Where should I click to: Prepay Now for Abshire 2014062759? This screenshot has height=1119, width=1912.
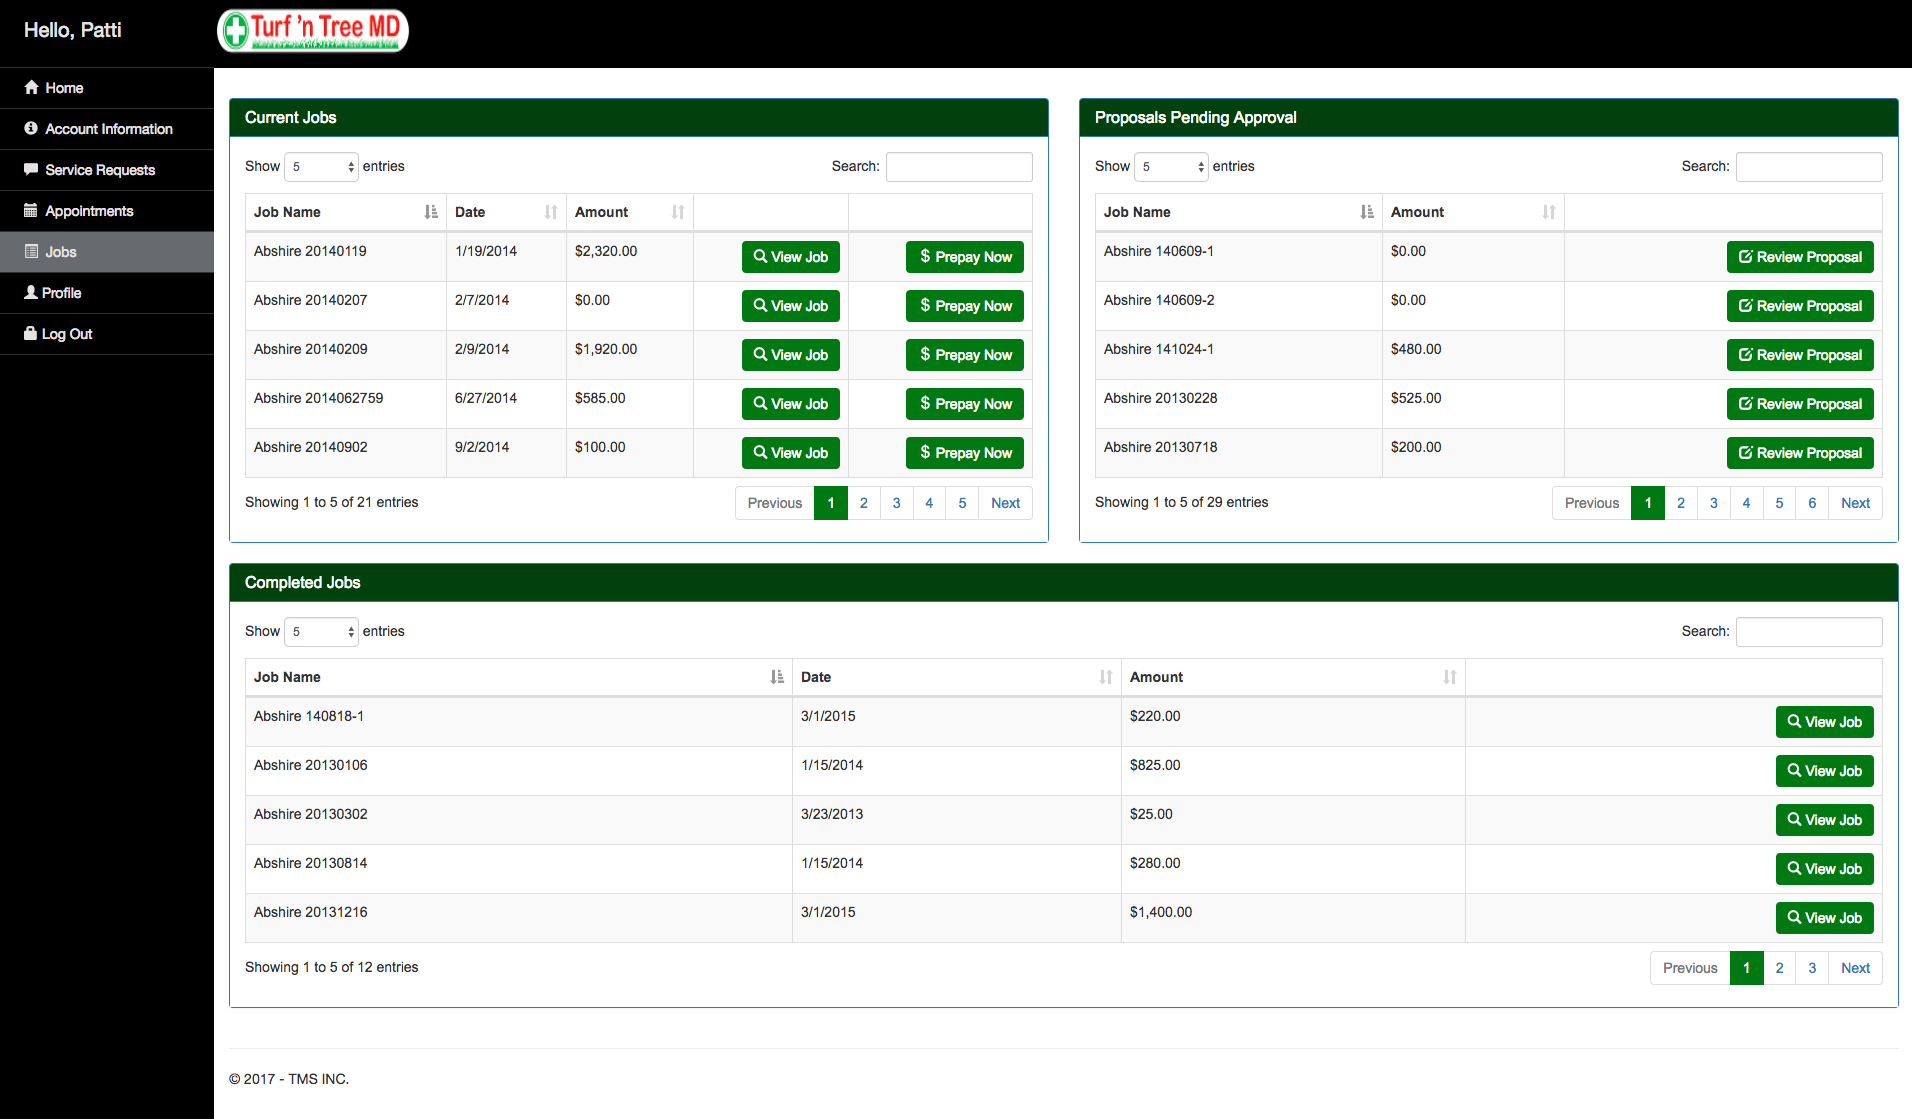tap(965, 404)
